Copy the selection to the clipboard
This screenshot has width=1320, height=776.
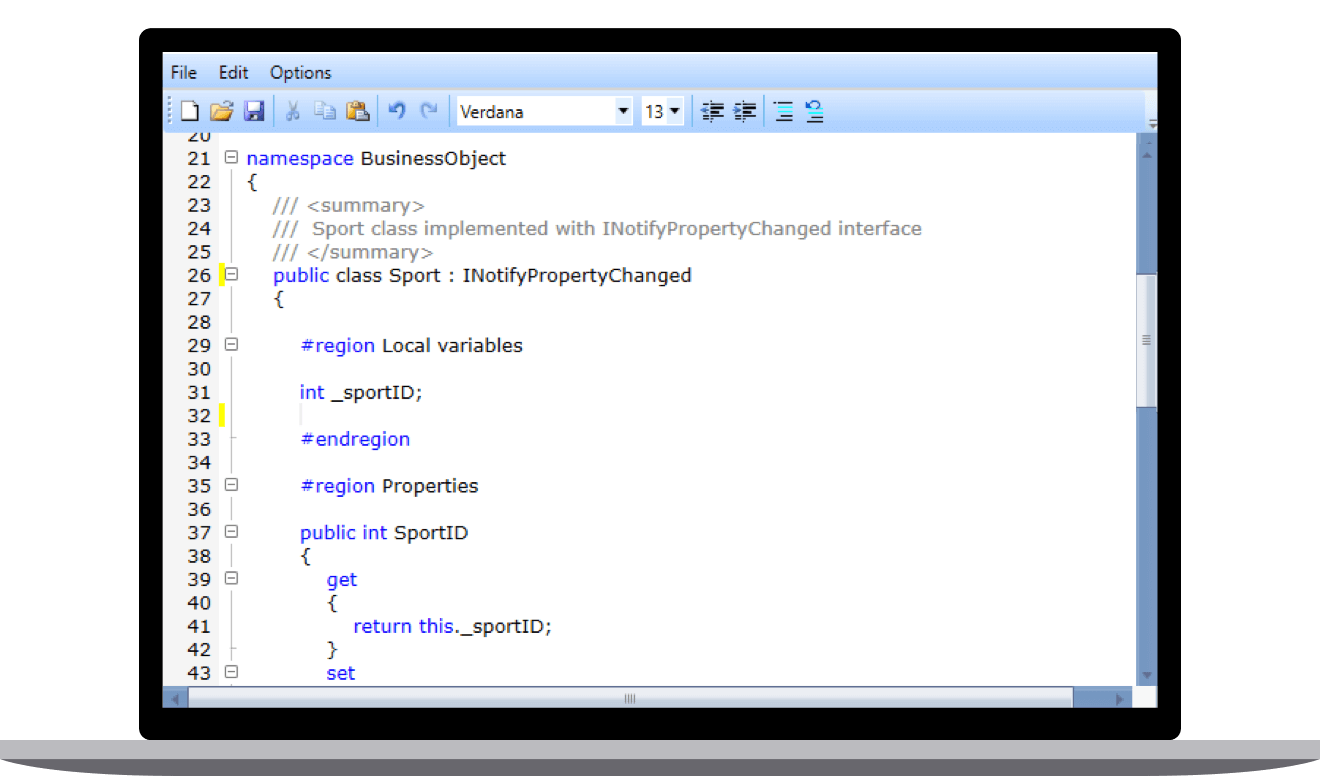pos(324,111)
